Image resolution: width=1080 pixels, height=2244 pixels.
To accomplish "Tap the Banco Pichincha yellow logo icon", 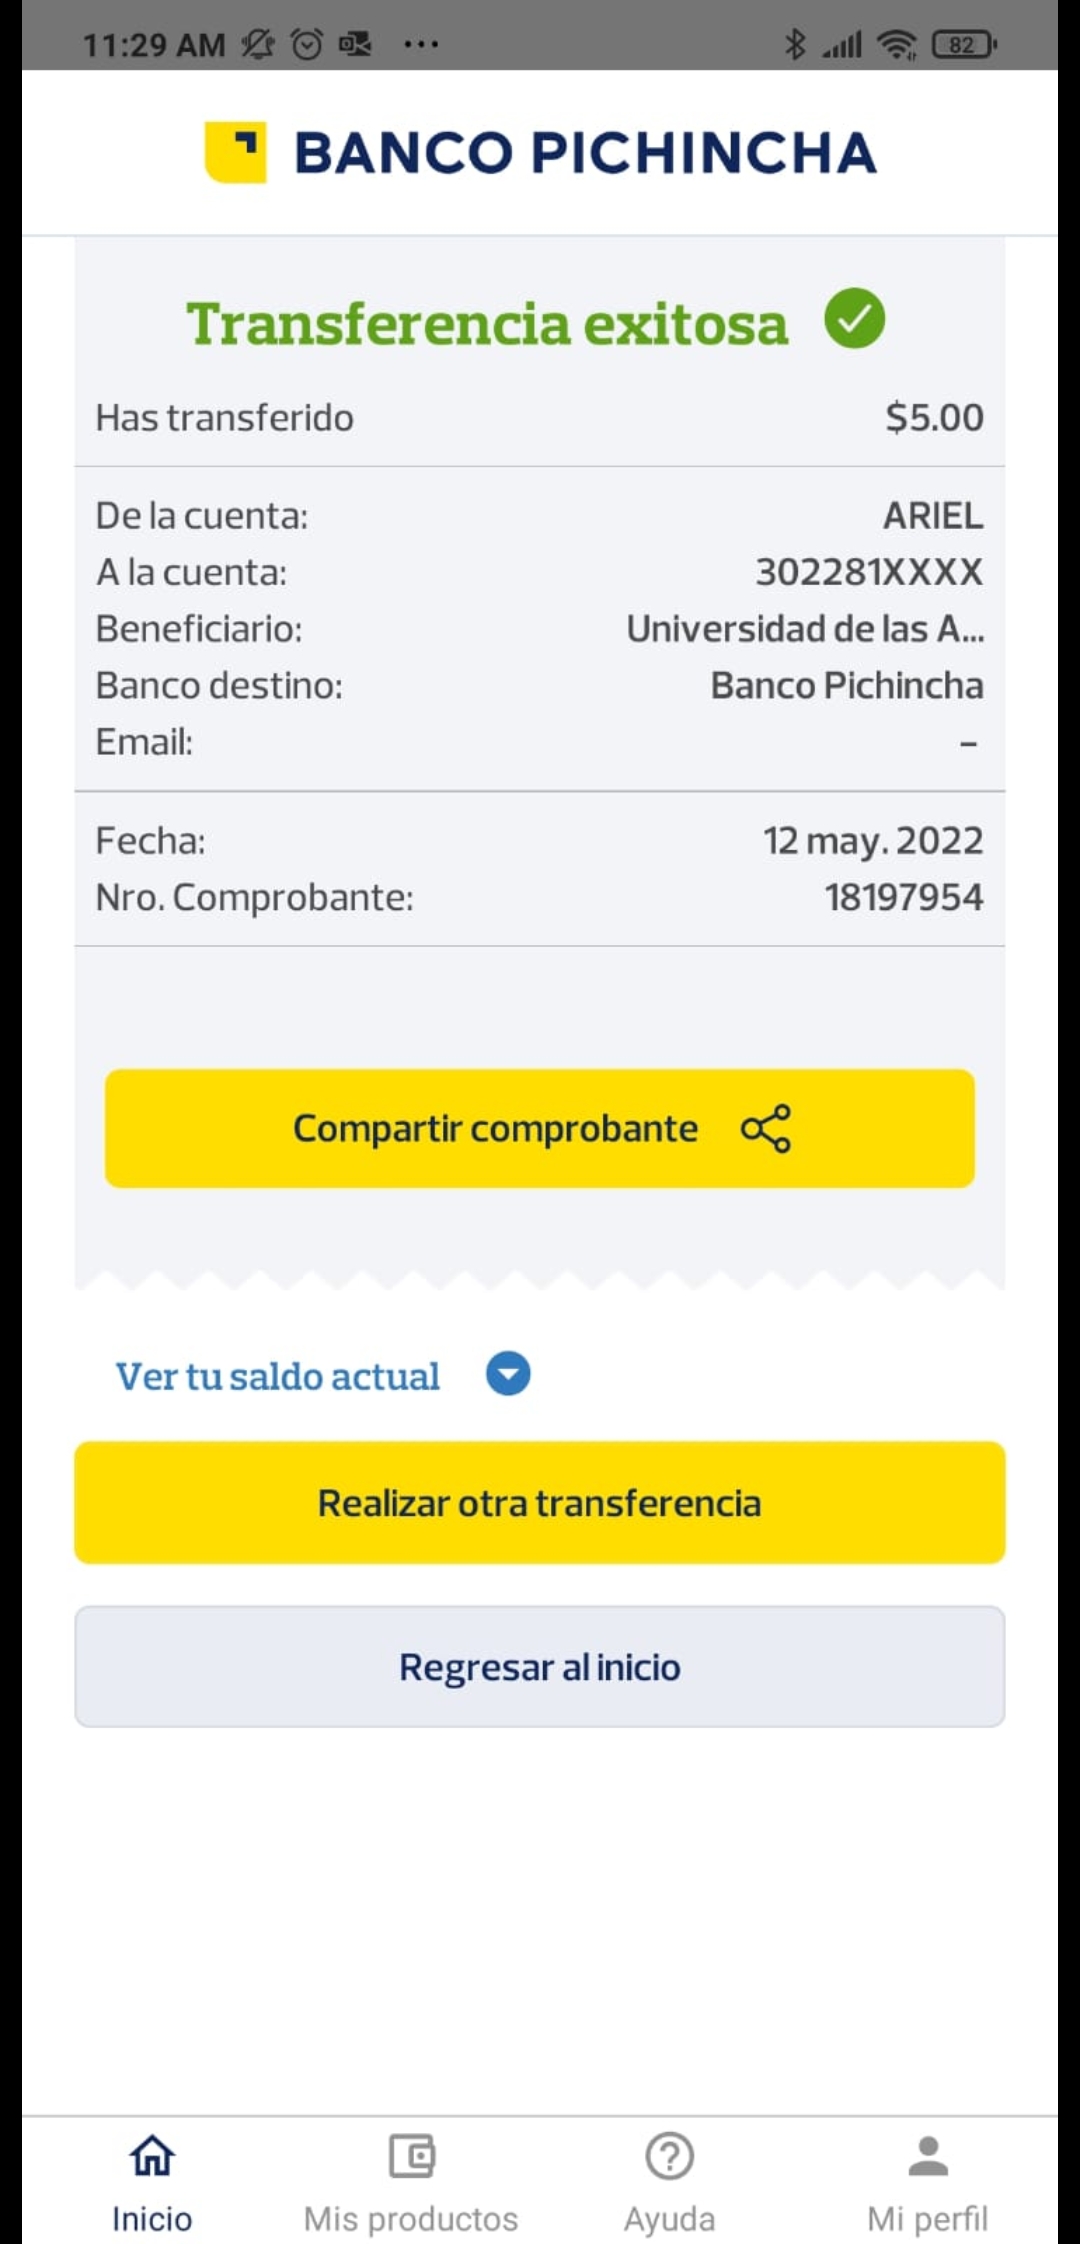I will [x=236, y=152].
